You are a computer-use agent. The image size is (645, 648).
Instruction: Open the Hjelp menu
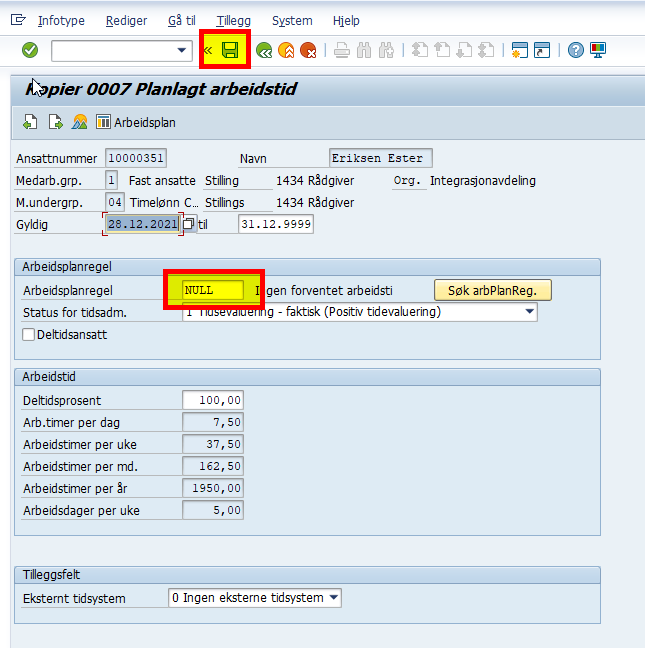[346, 21]
